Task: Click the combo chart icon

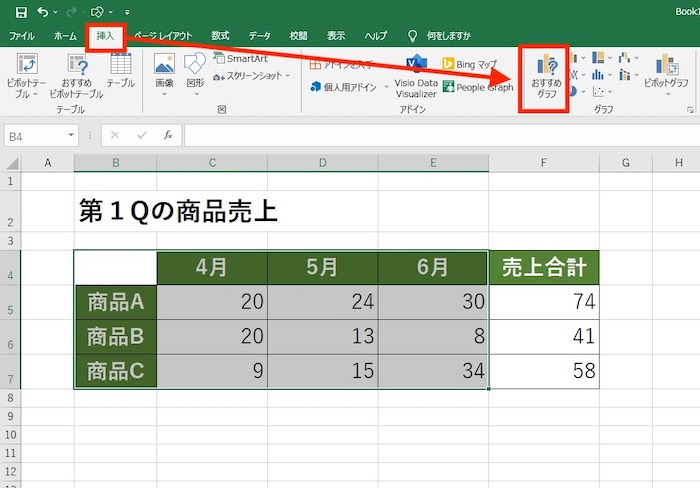Action: [624, 75]
